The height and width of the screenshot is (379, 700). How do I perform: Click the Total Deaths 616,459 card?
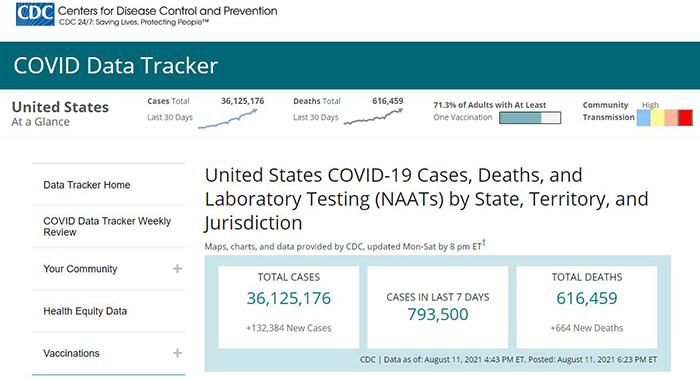pos(587,307)
